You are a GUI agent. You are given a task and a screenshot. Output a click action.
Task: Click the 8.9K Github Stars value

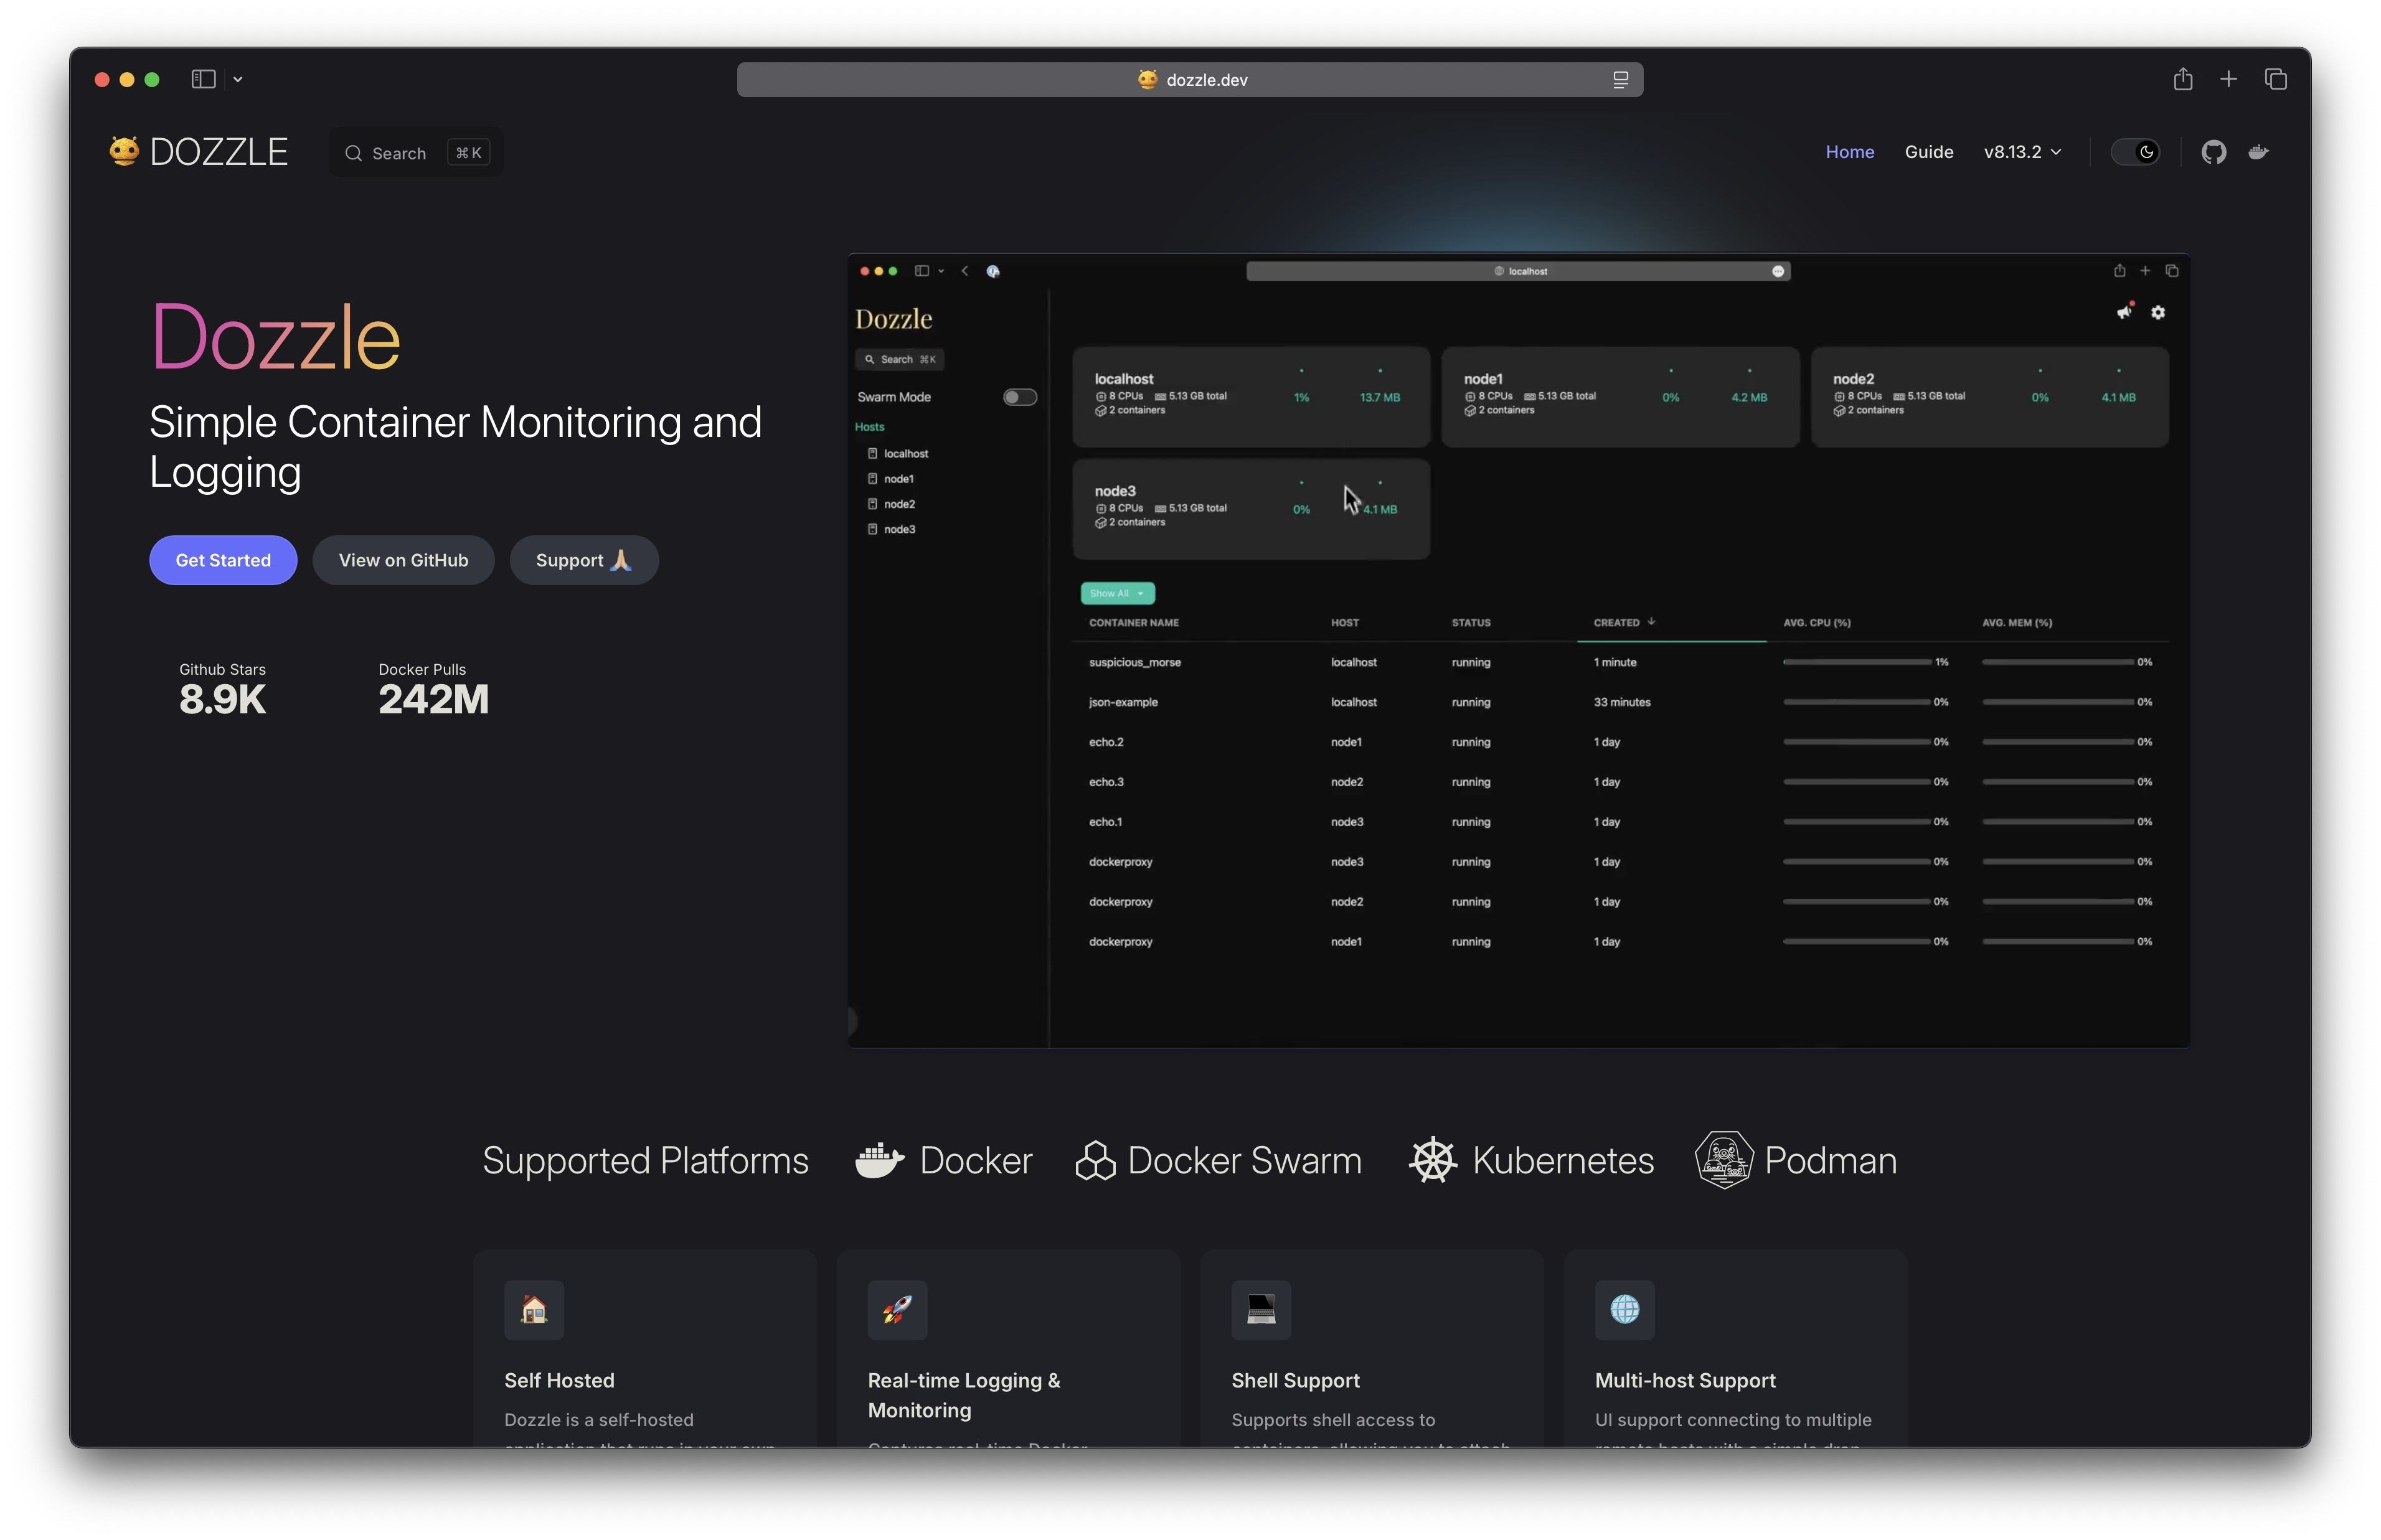click(x=222, y=700)
